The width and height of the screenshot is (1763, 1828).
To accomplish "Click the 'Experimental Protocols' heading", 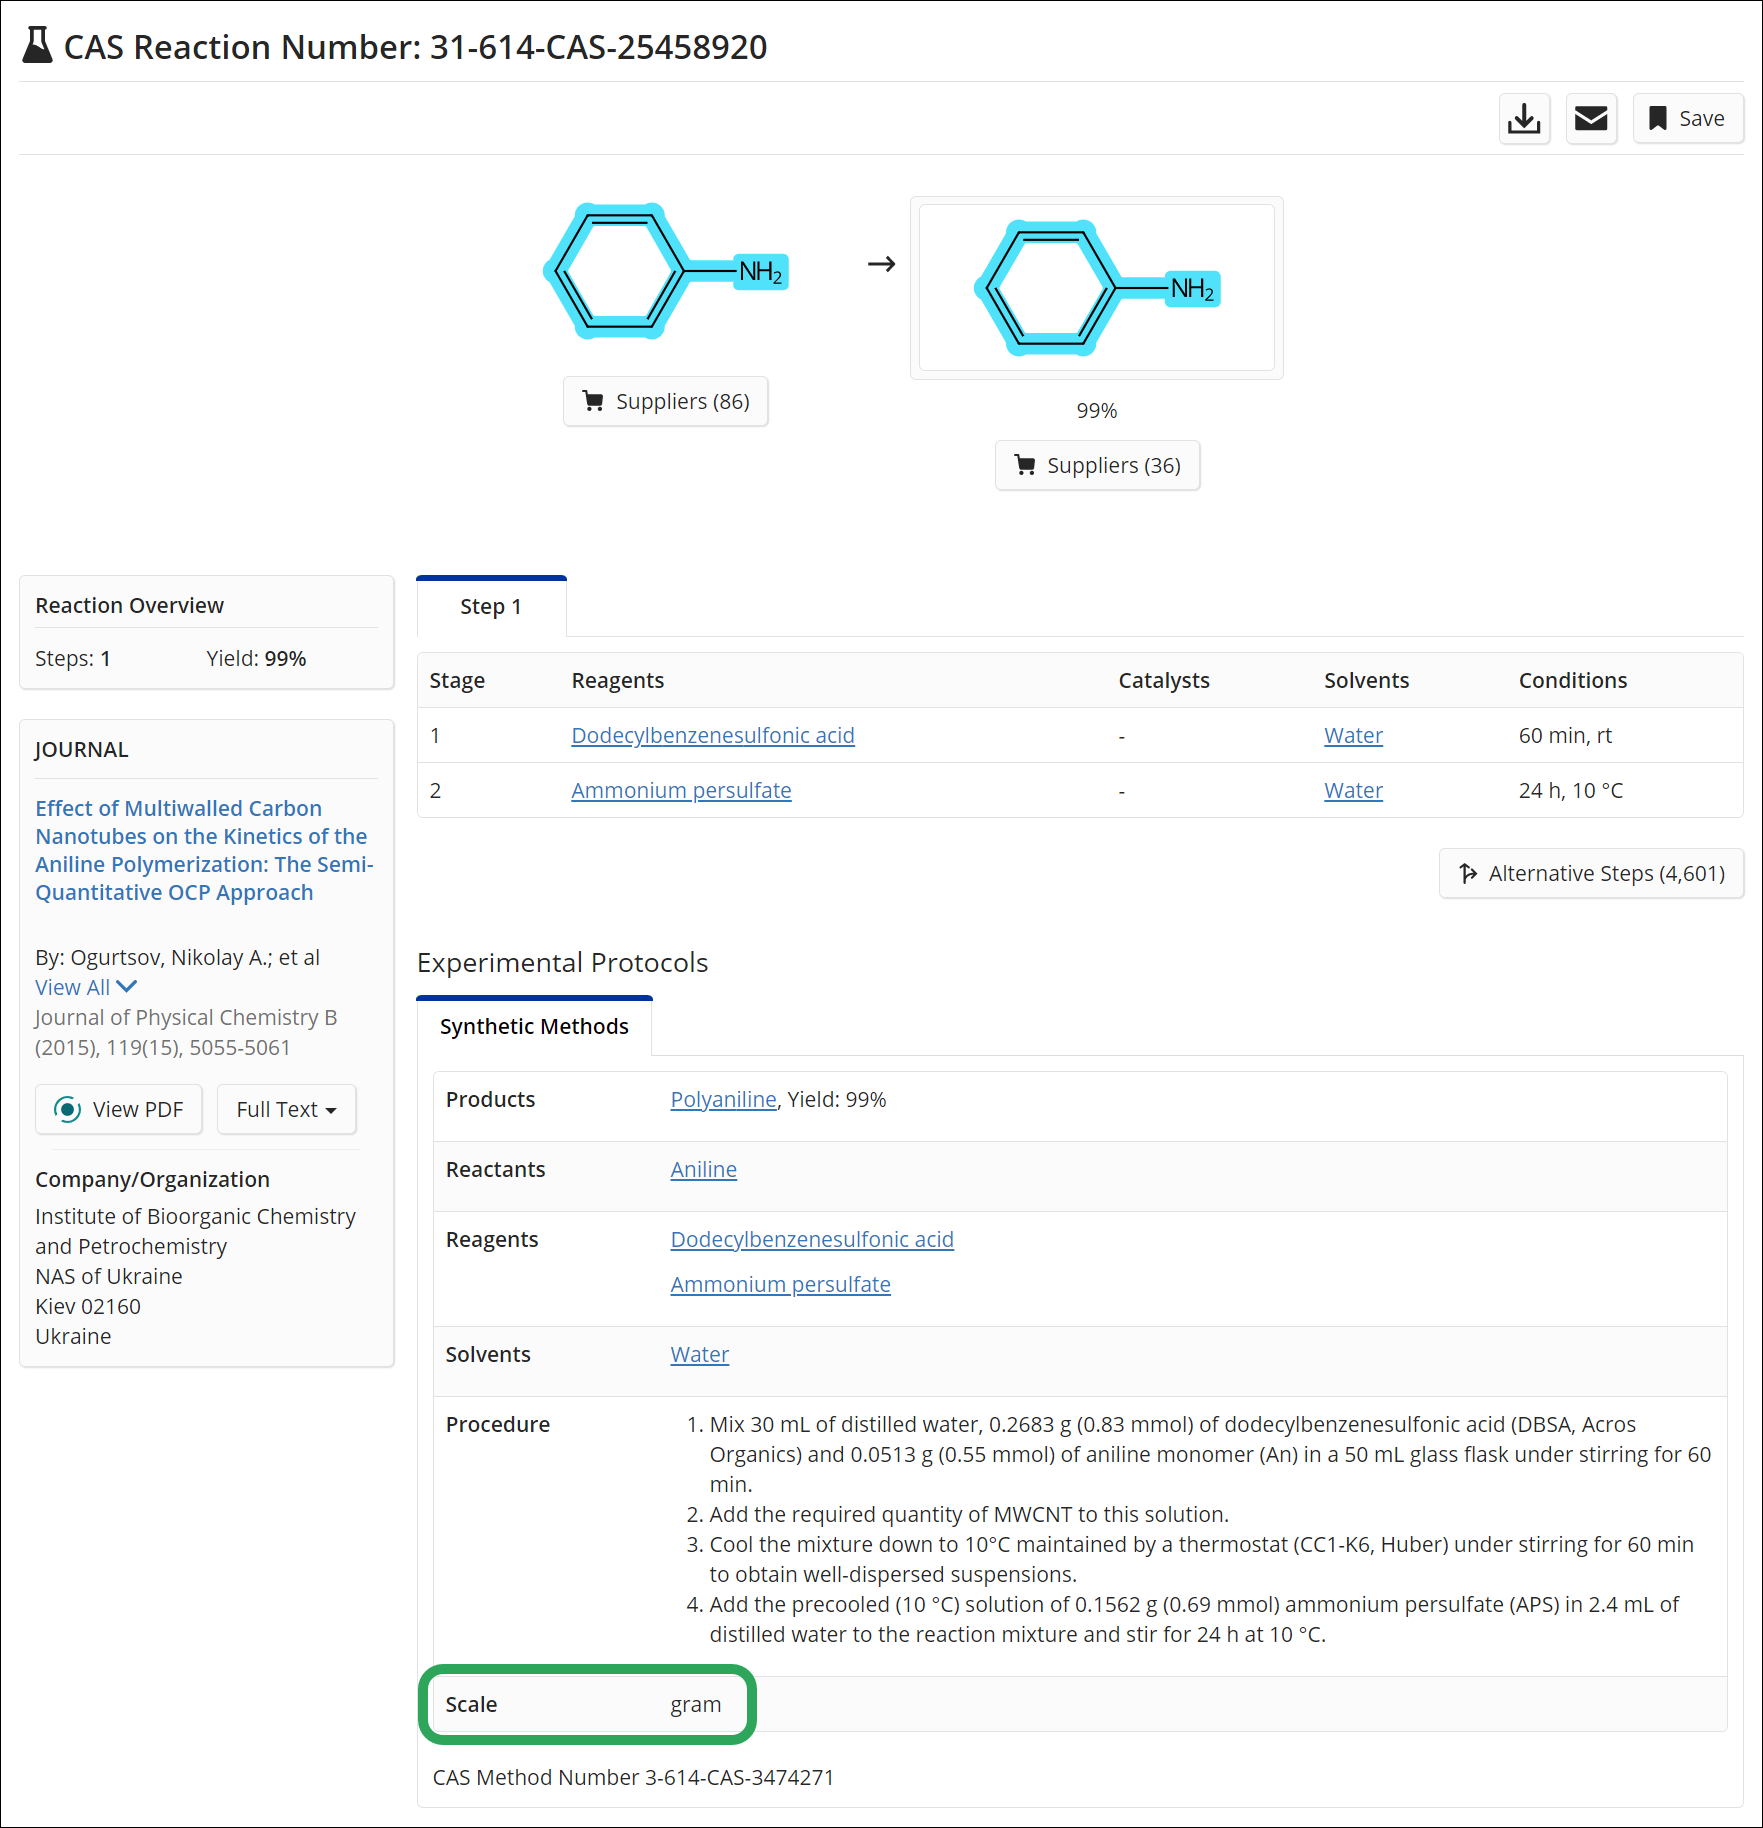I will pos(562,962).
